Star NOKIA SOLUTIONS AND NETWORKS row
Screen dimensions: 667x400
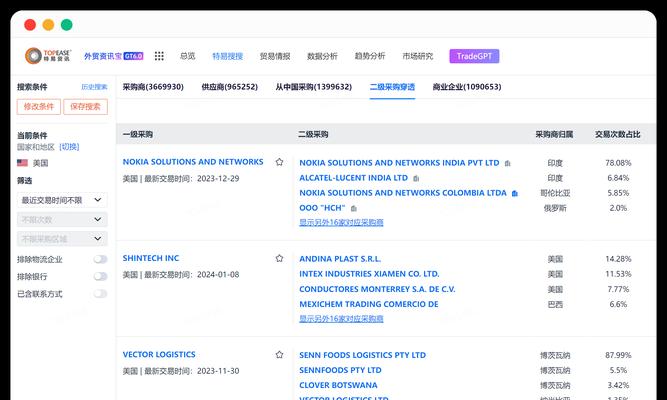tap(279, 162)
